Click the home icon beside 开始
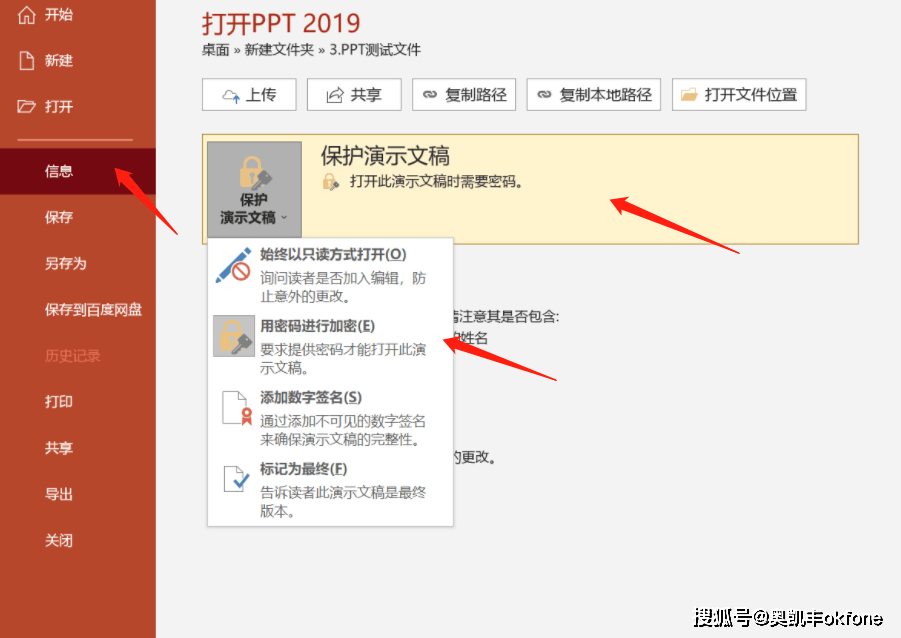The height and width of the screenshot is (638, 901). pos(26,15)
